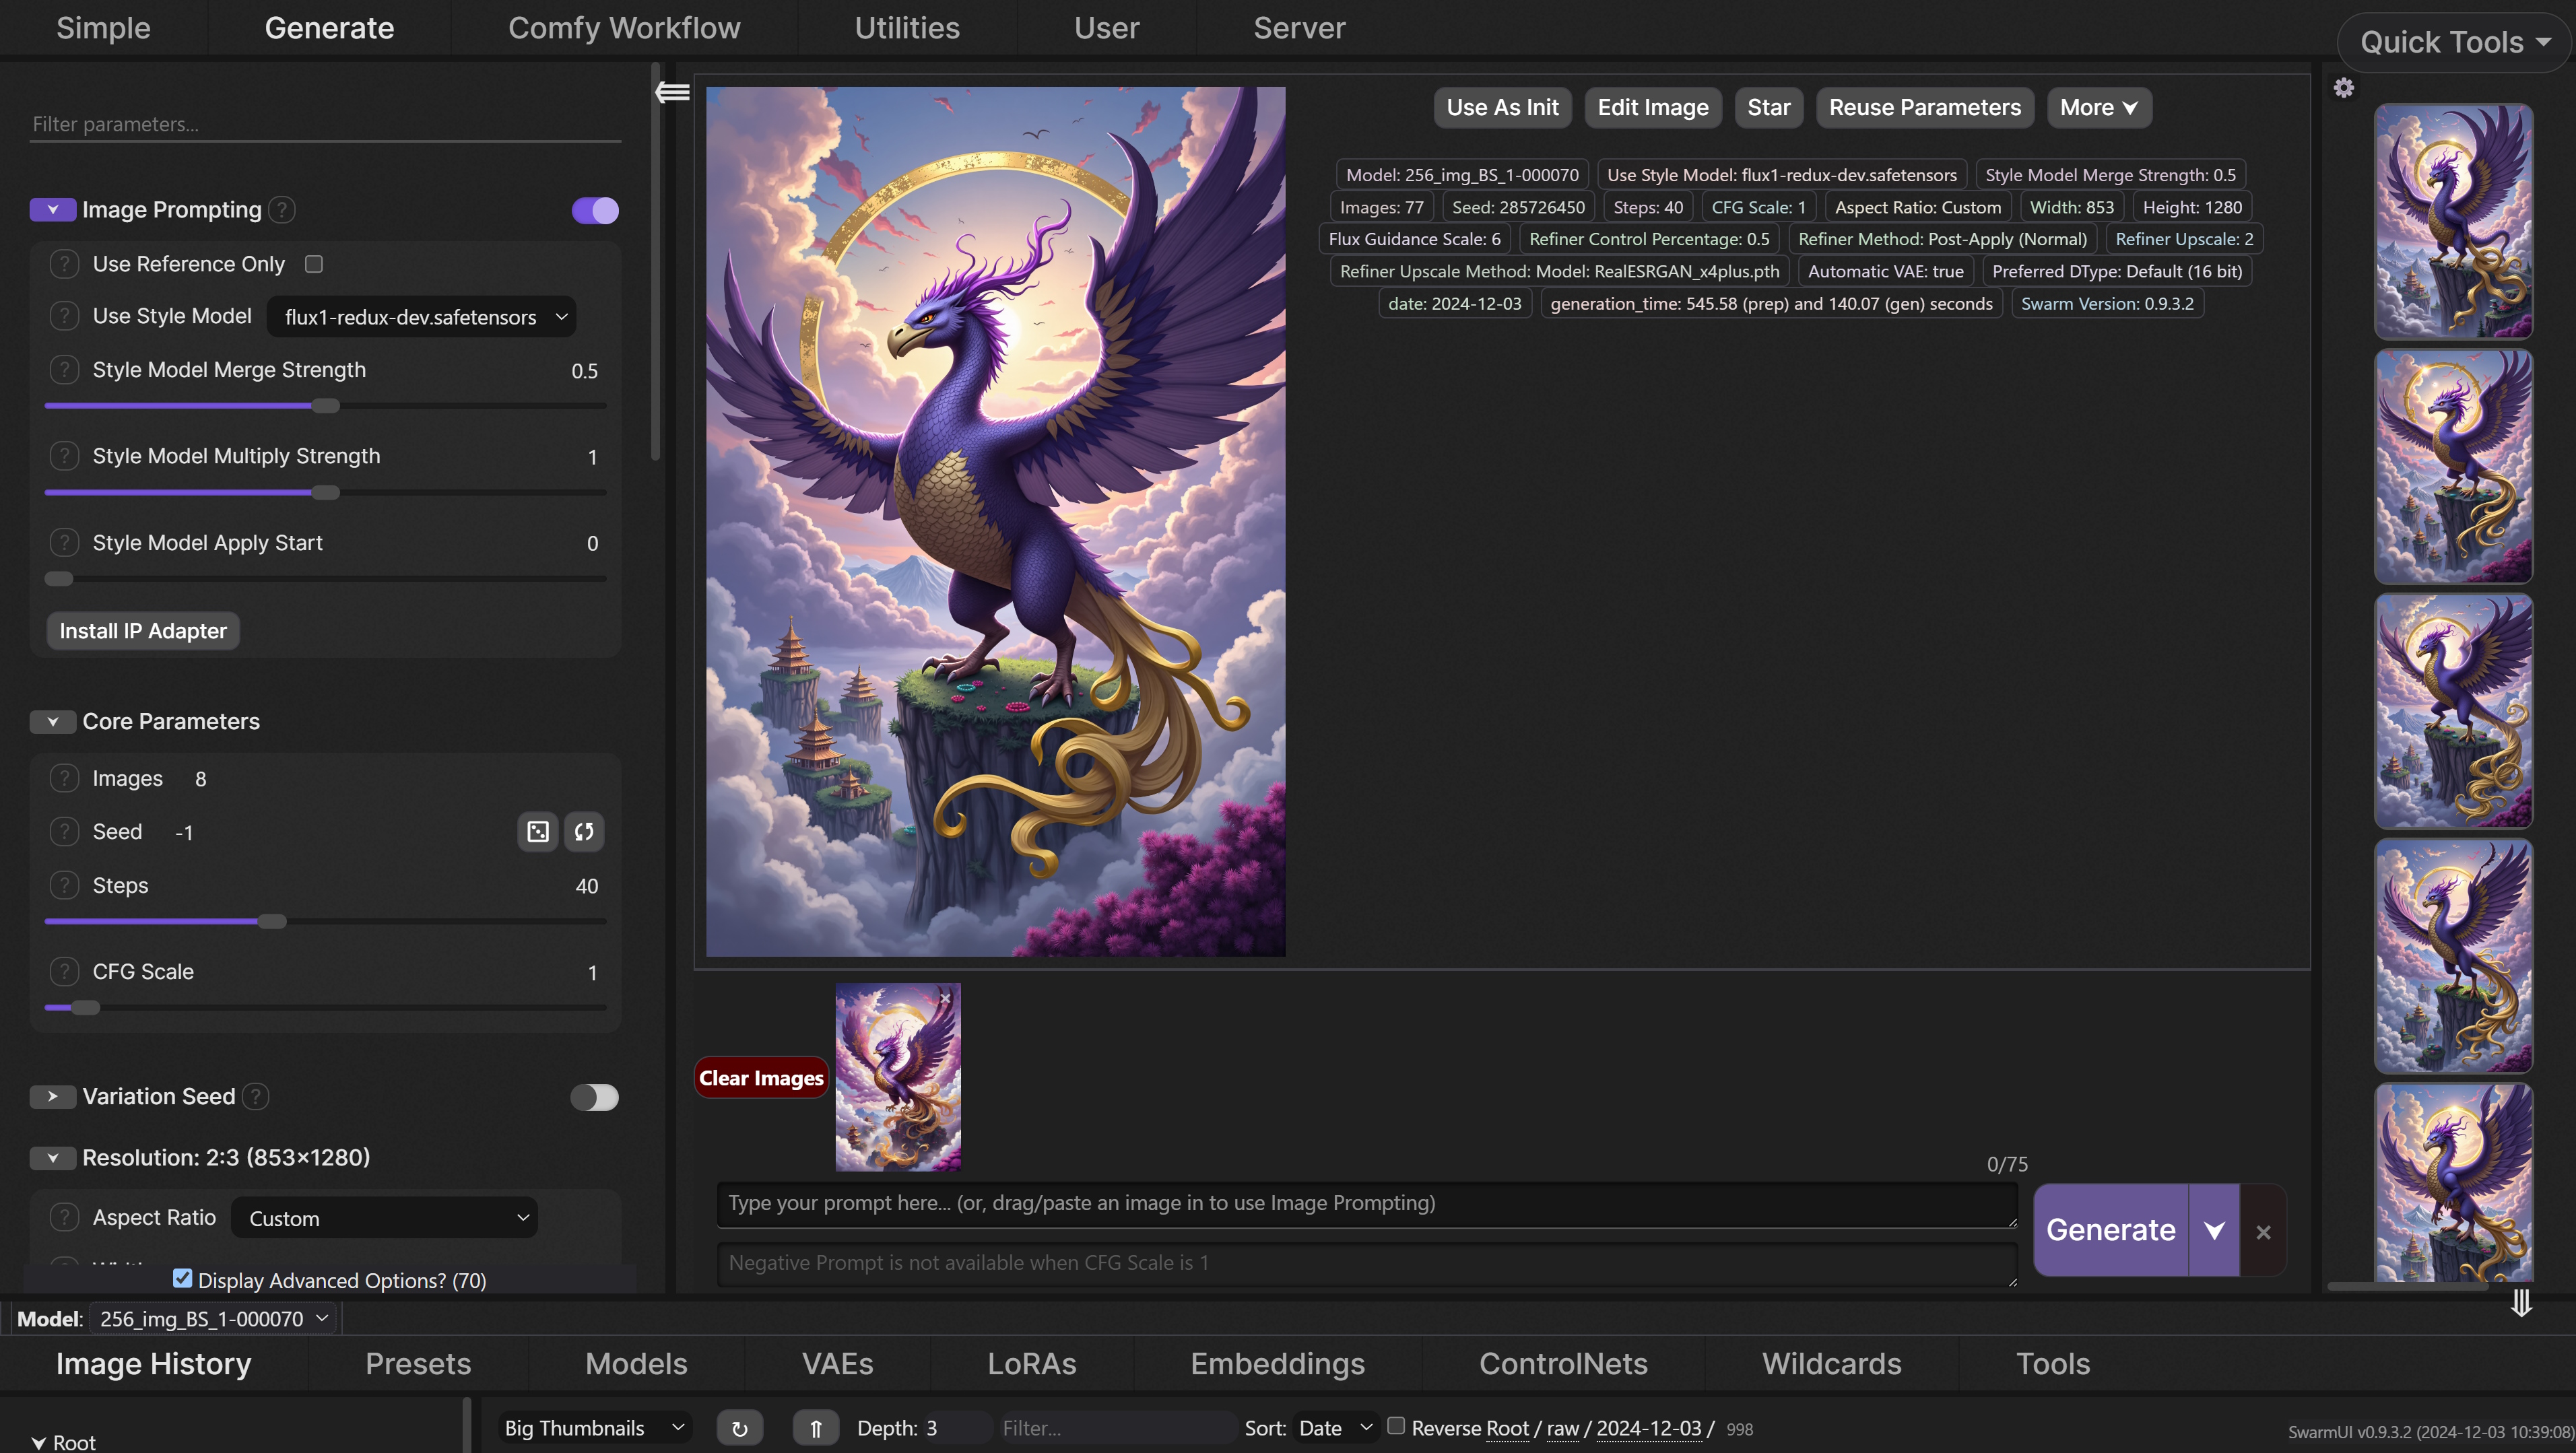Adjust the Steps slider

click(x=325, y=922)
